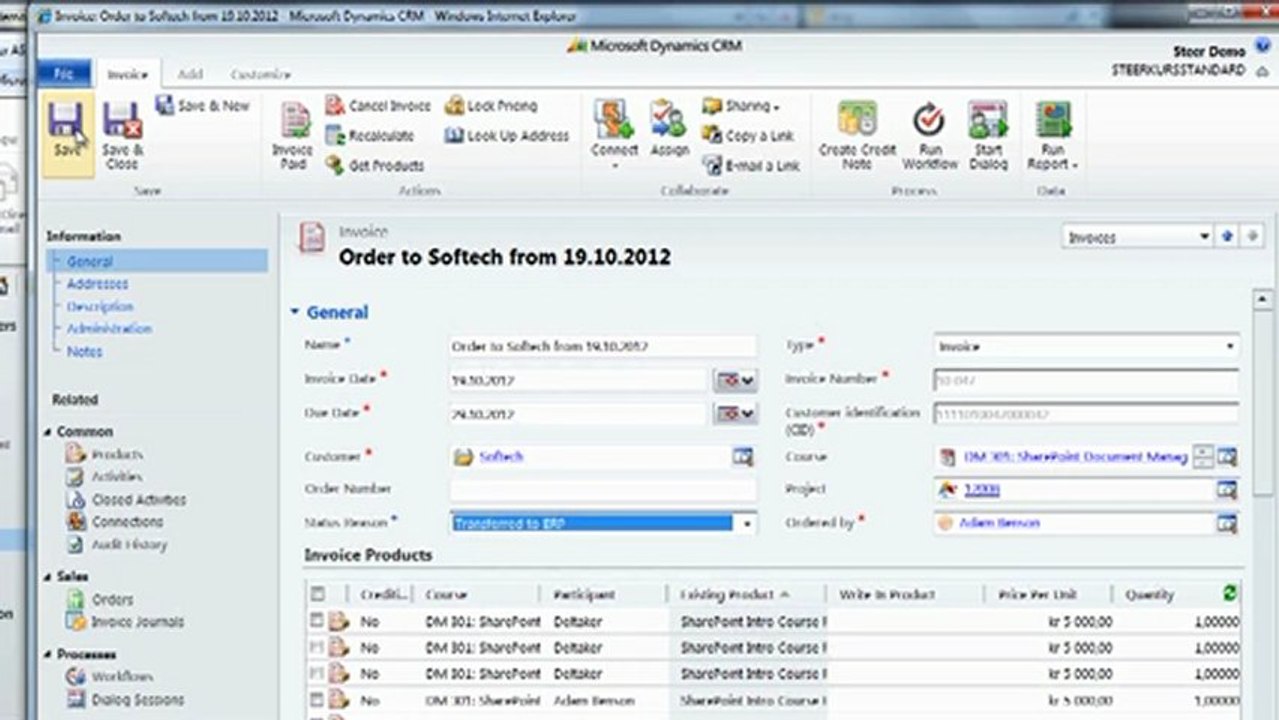The height and width of the screenshot is (720, 1279).
Task: Click Save & New in the ribbon
Action: click(202, 106)
